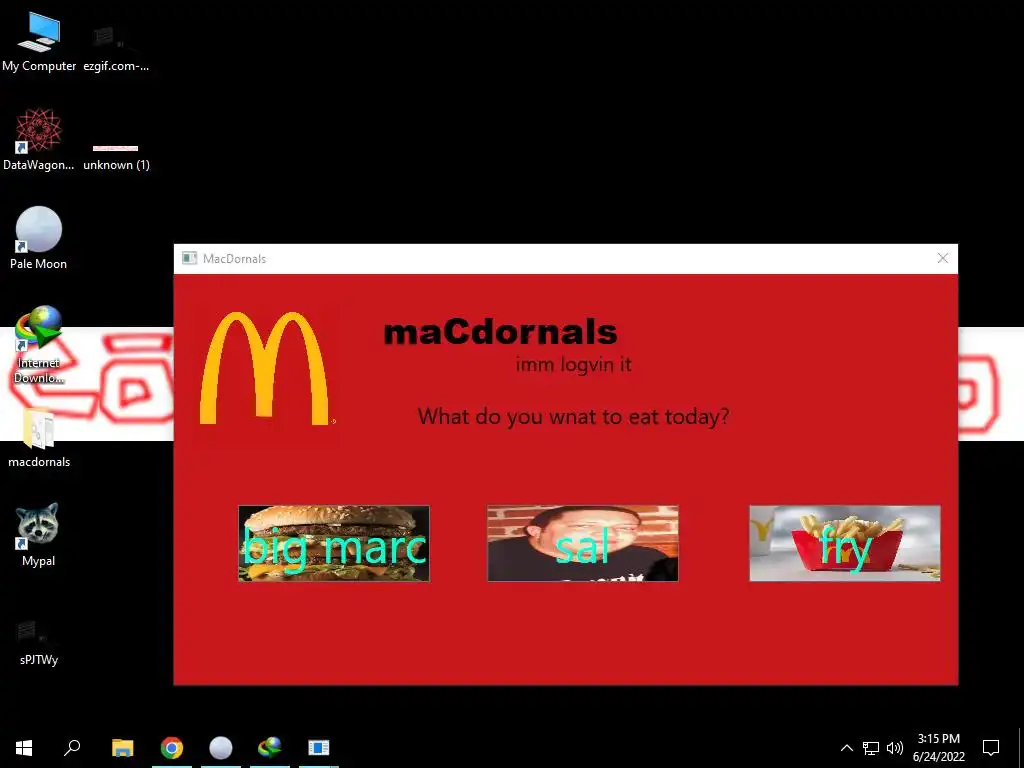Open the My Computer desktop icon

[39, 41]
